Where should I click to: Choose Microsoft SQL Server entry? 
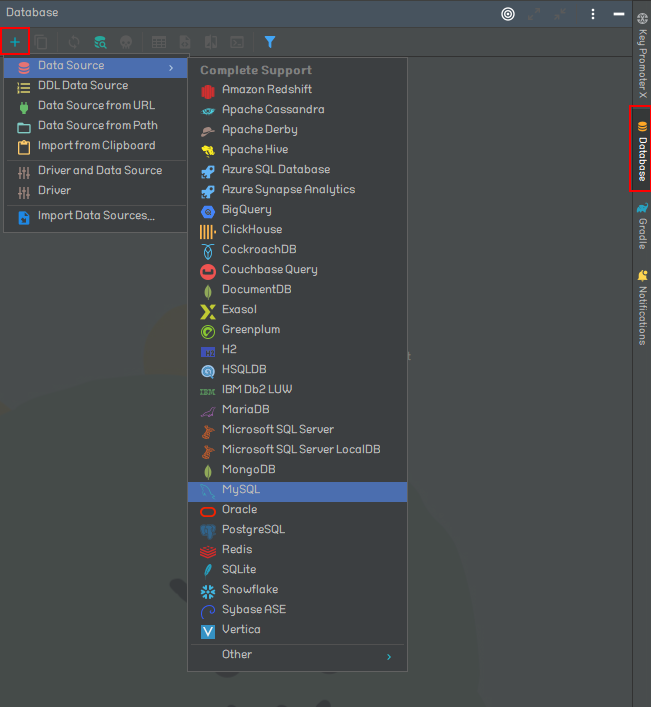tap(298, 430)
